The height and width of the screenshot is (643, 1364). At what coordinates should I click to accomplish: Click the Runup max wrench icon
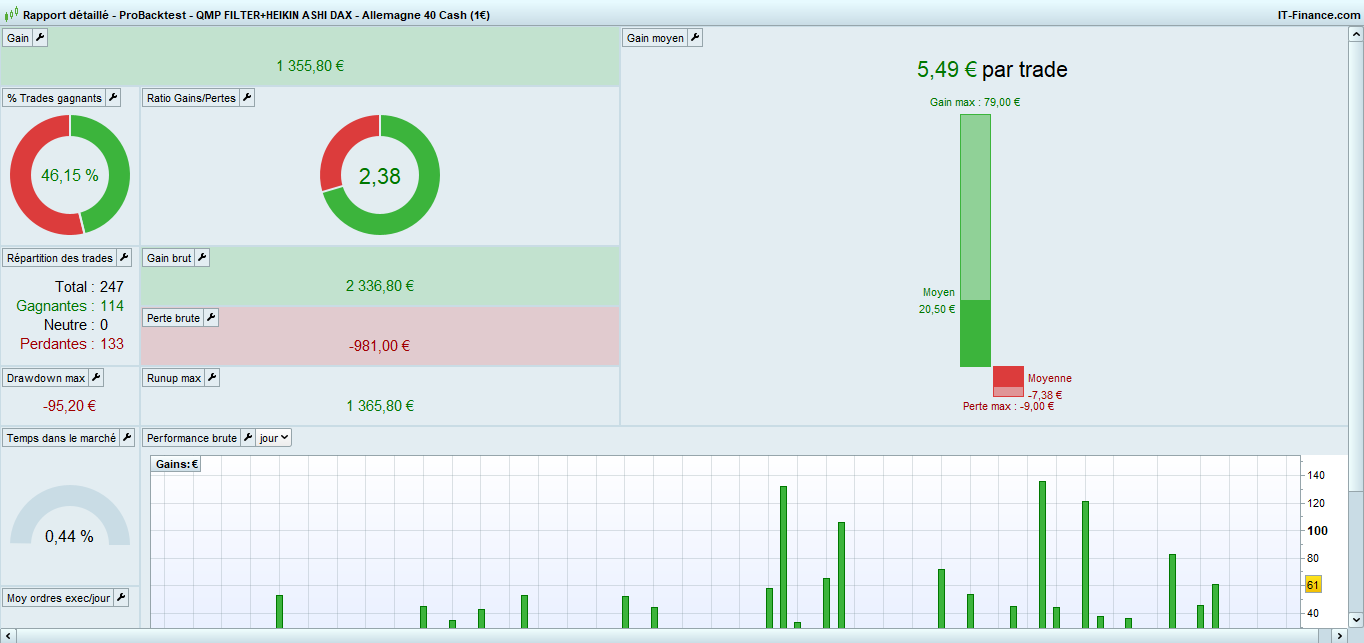(212, 378)
